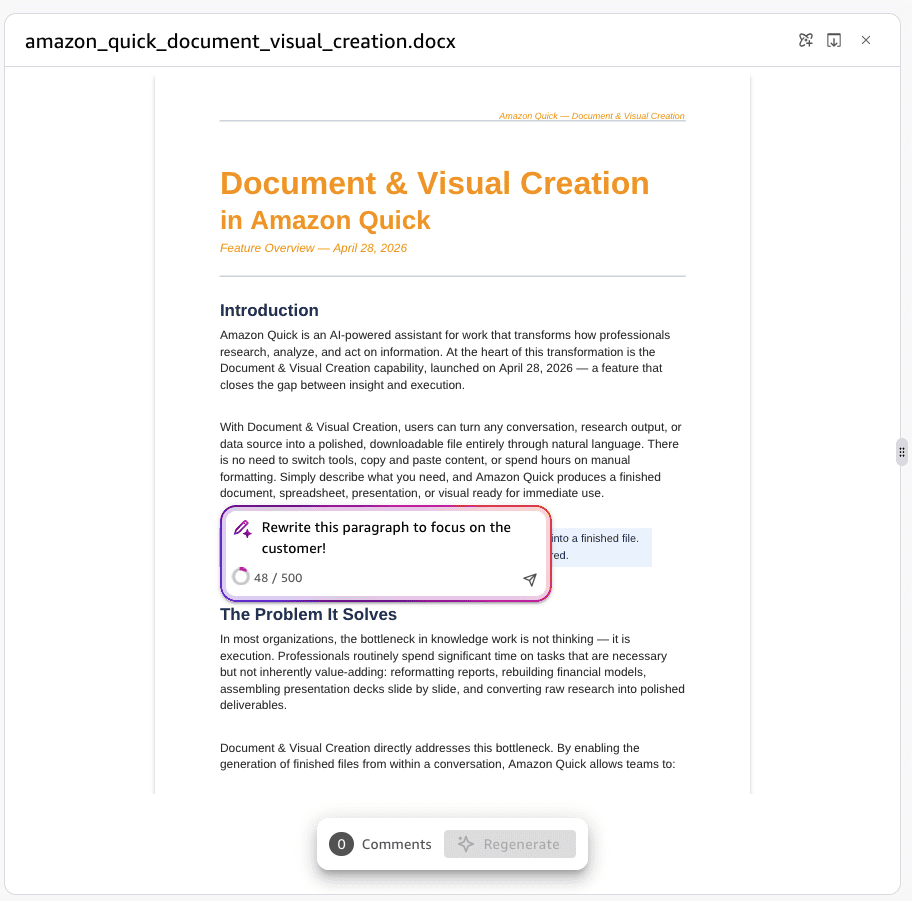
Task: Click the Introduction heading
Action: [269, 310]
